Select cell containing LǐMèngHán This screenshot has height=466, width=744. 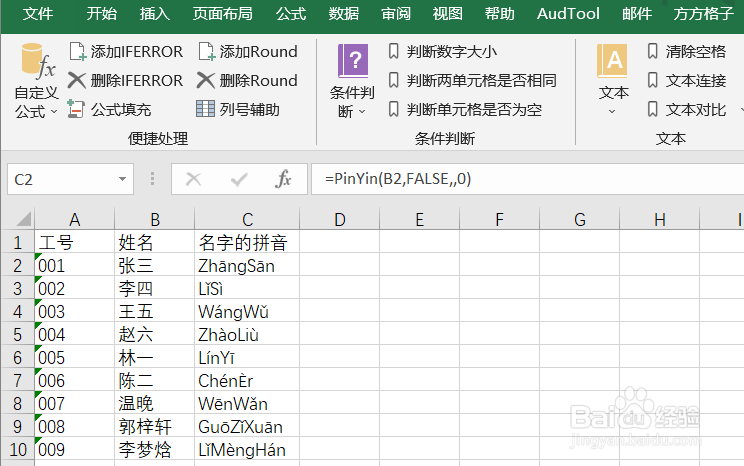[x=247, y=449]
